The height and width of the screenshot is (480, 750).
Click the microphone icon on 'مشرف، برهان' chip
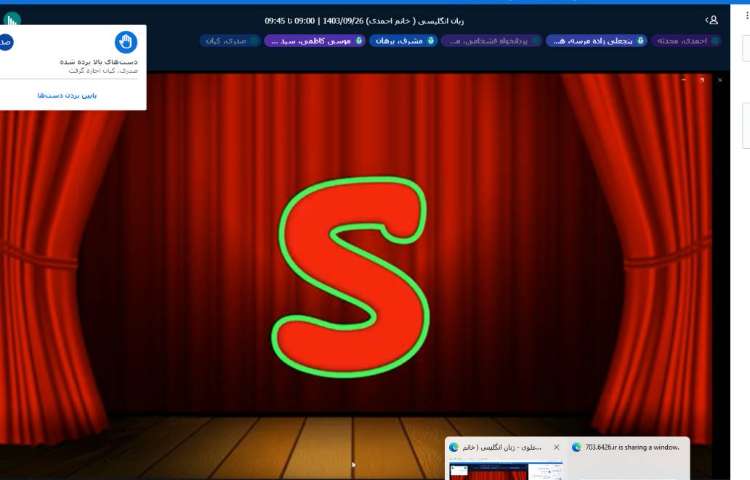[430, 41]
